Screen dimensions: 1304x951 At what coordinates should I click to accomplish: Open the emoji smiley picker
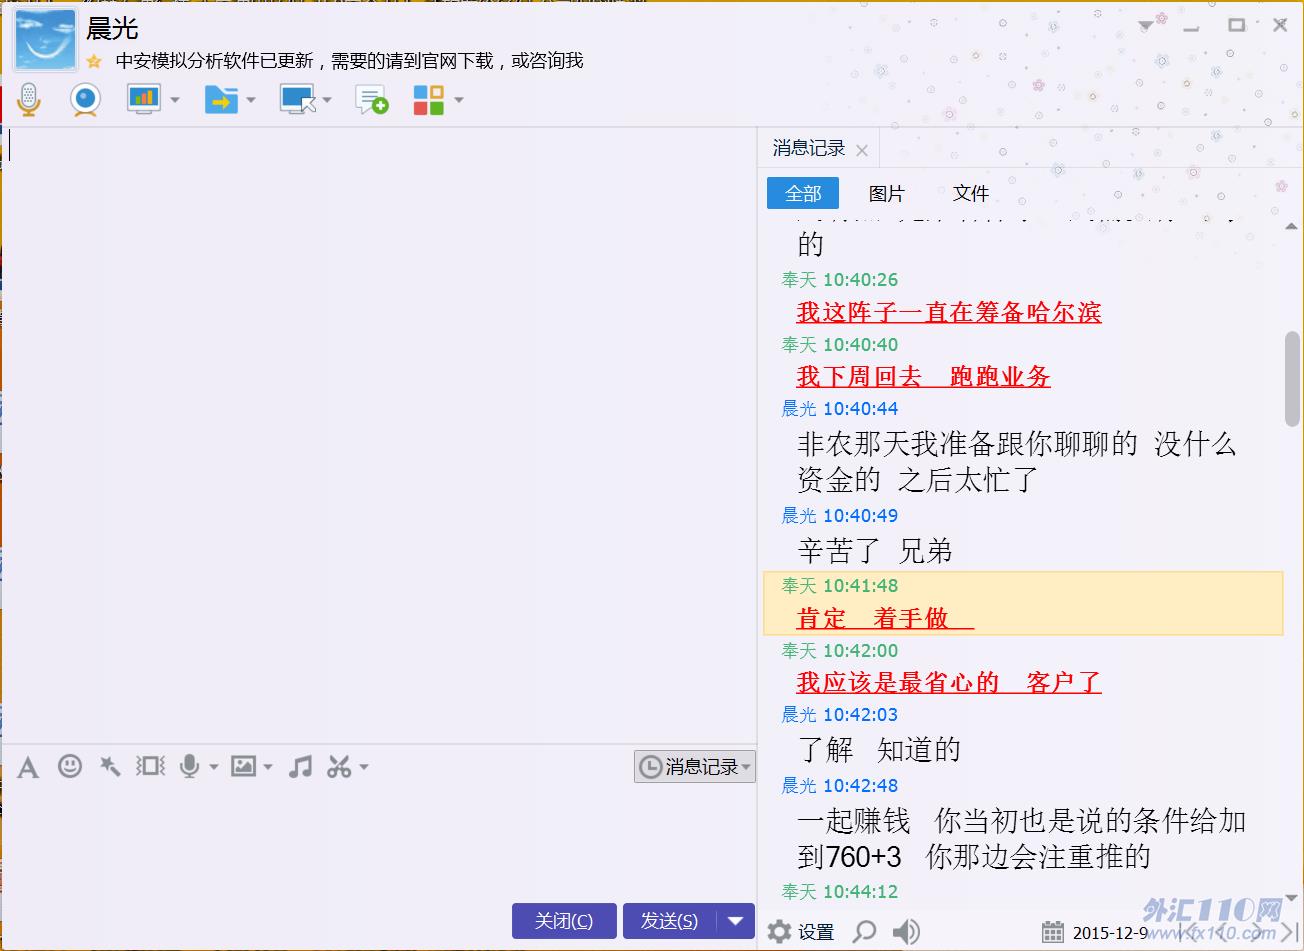click(x=70, y=766)
